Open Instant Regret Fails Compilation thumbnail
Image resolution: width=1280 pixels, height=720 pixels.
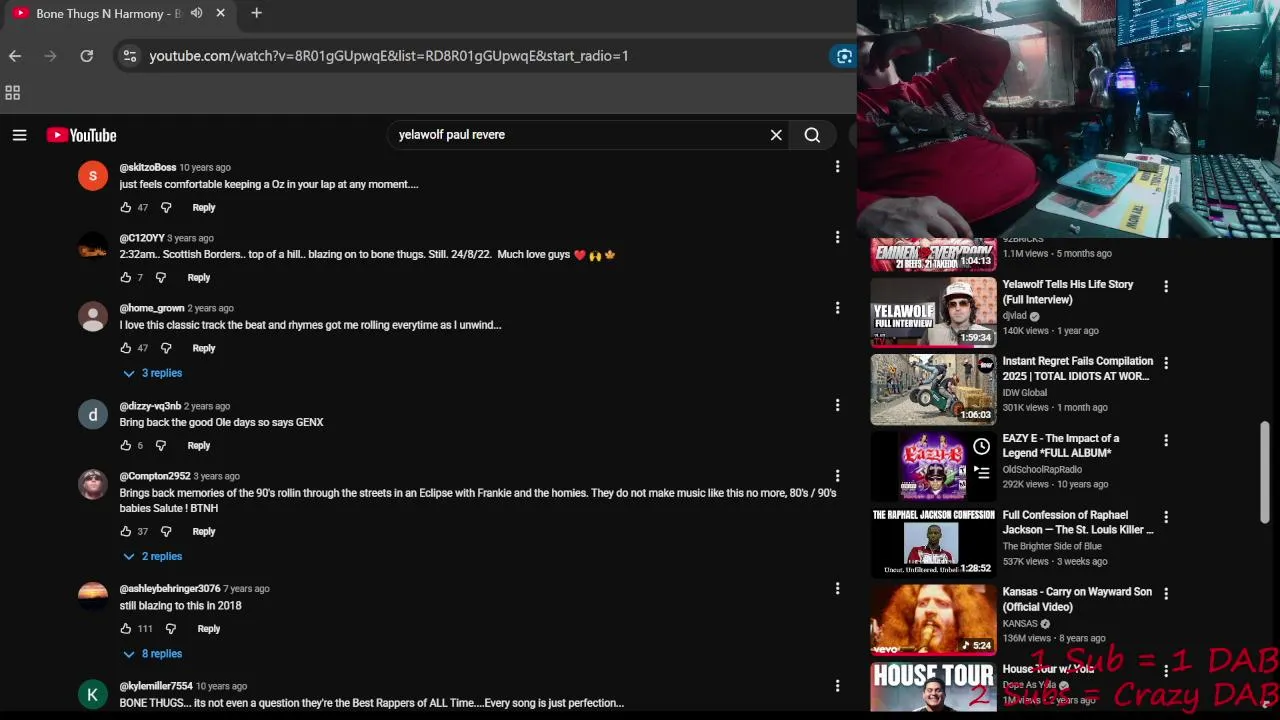click(x=933, y=389)
